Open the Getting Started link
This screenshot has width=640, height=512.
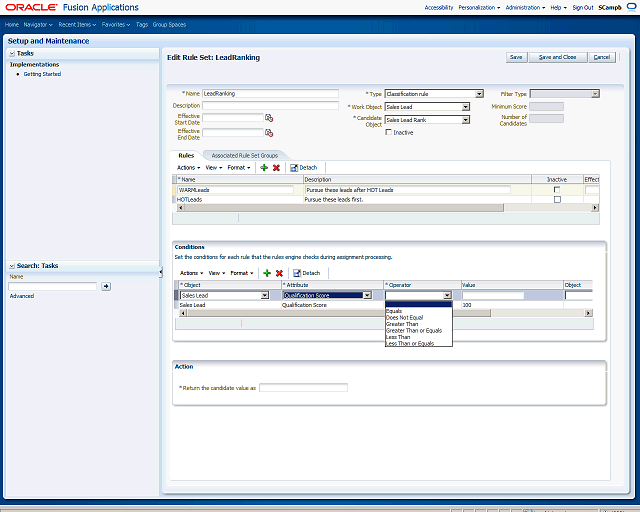click(x=42, y=74)
